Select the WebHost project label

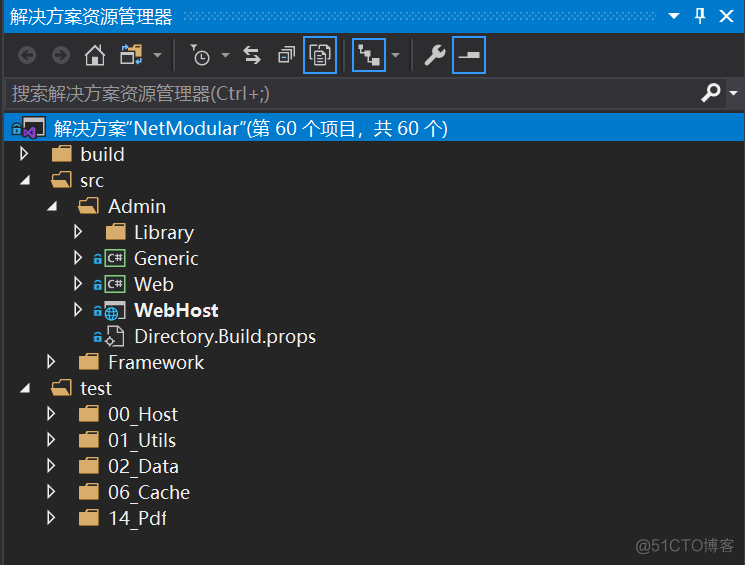coord(176,310)
